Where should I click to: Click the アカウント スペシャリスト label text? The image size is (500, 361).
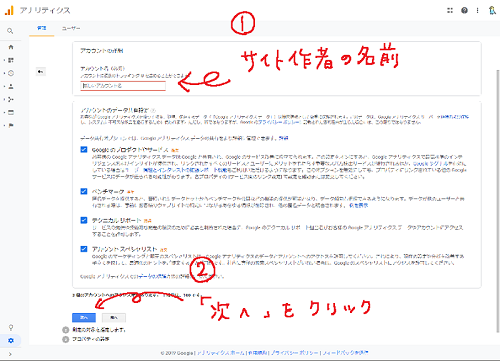coord(124,249)
